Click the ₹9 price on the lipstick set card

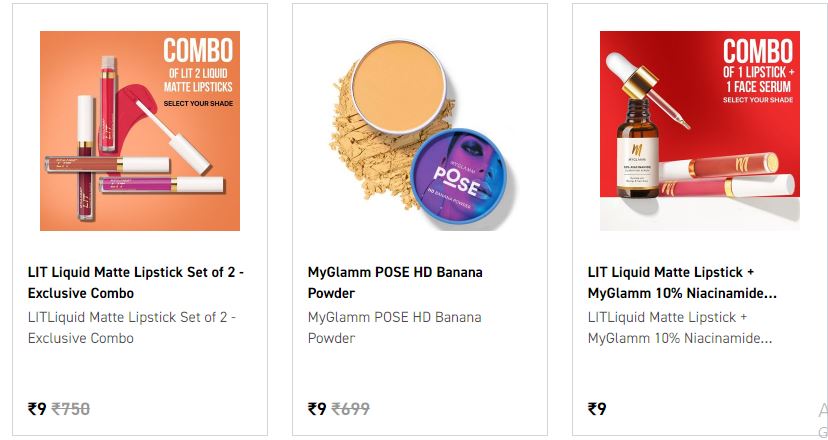[x=37, y=409]
